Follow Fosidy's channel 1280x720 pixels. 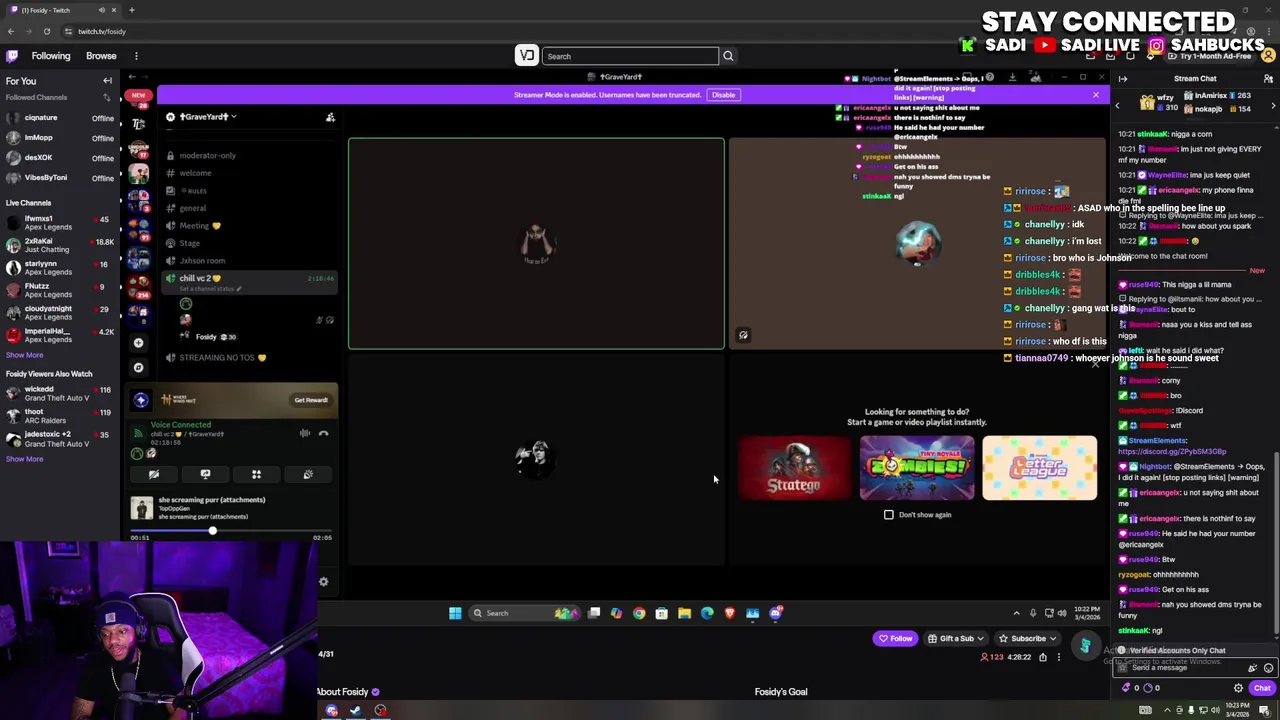pos(896,639)
